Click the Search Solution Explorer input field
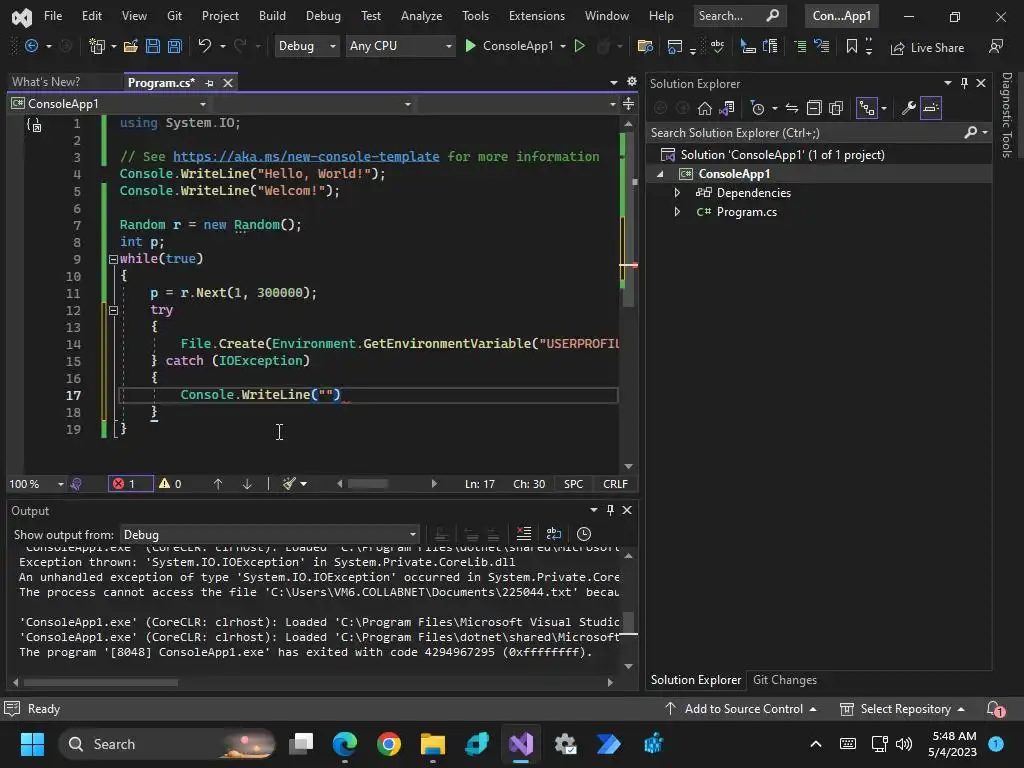The width and height of the screenshot is (1024, 768). 805,133
